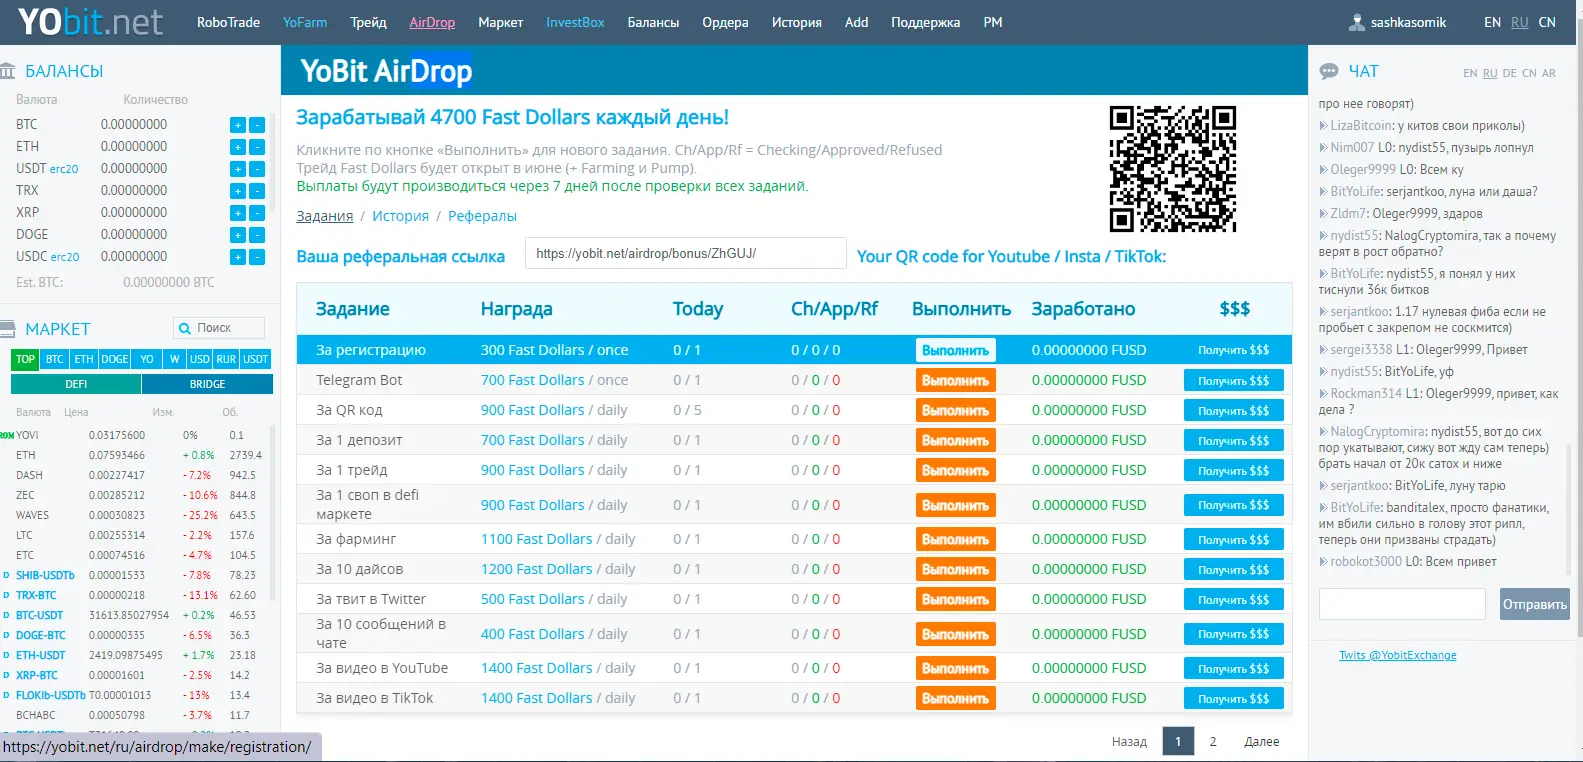Click the minus withdraw icon for DOGE
This screenshot has width=1583, height=762.
[257, 235]
